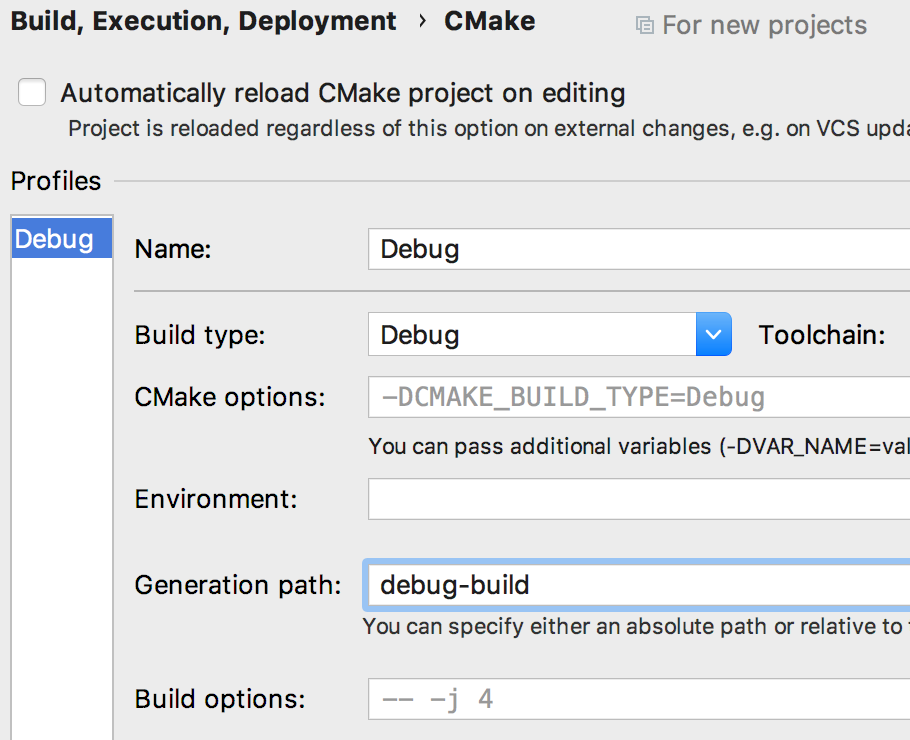
Task: Open the Build type combo box
Action: tap(540, 335)
